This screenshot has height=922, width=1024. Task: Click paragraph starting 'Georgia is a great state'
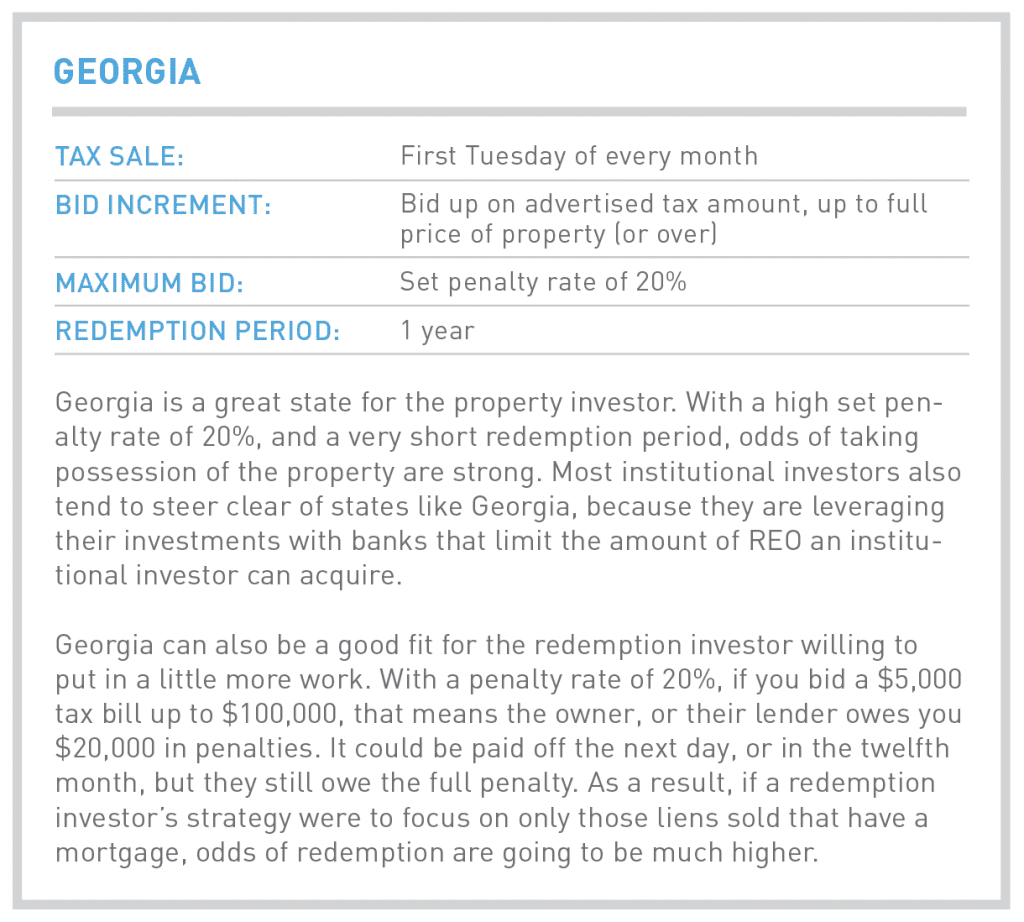tap(508, 489)
